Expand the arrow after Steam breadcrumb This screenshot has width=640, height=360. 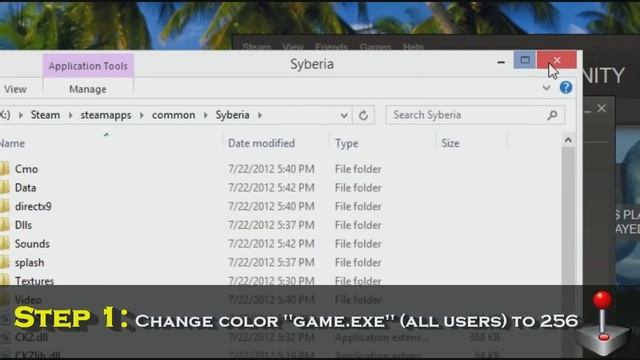70,116
